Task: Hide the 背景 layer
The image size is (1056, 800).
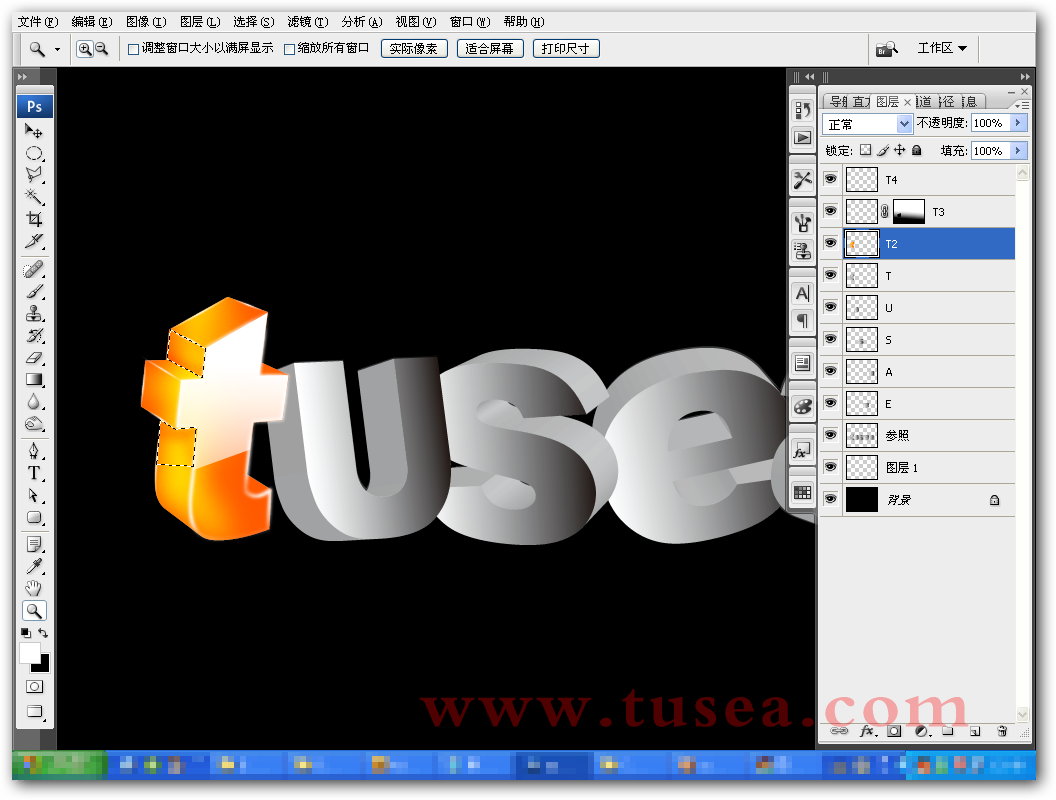Action: pos(830,499)
